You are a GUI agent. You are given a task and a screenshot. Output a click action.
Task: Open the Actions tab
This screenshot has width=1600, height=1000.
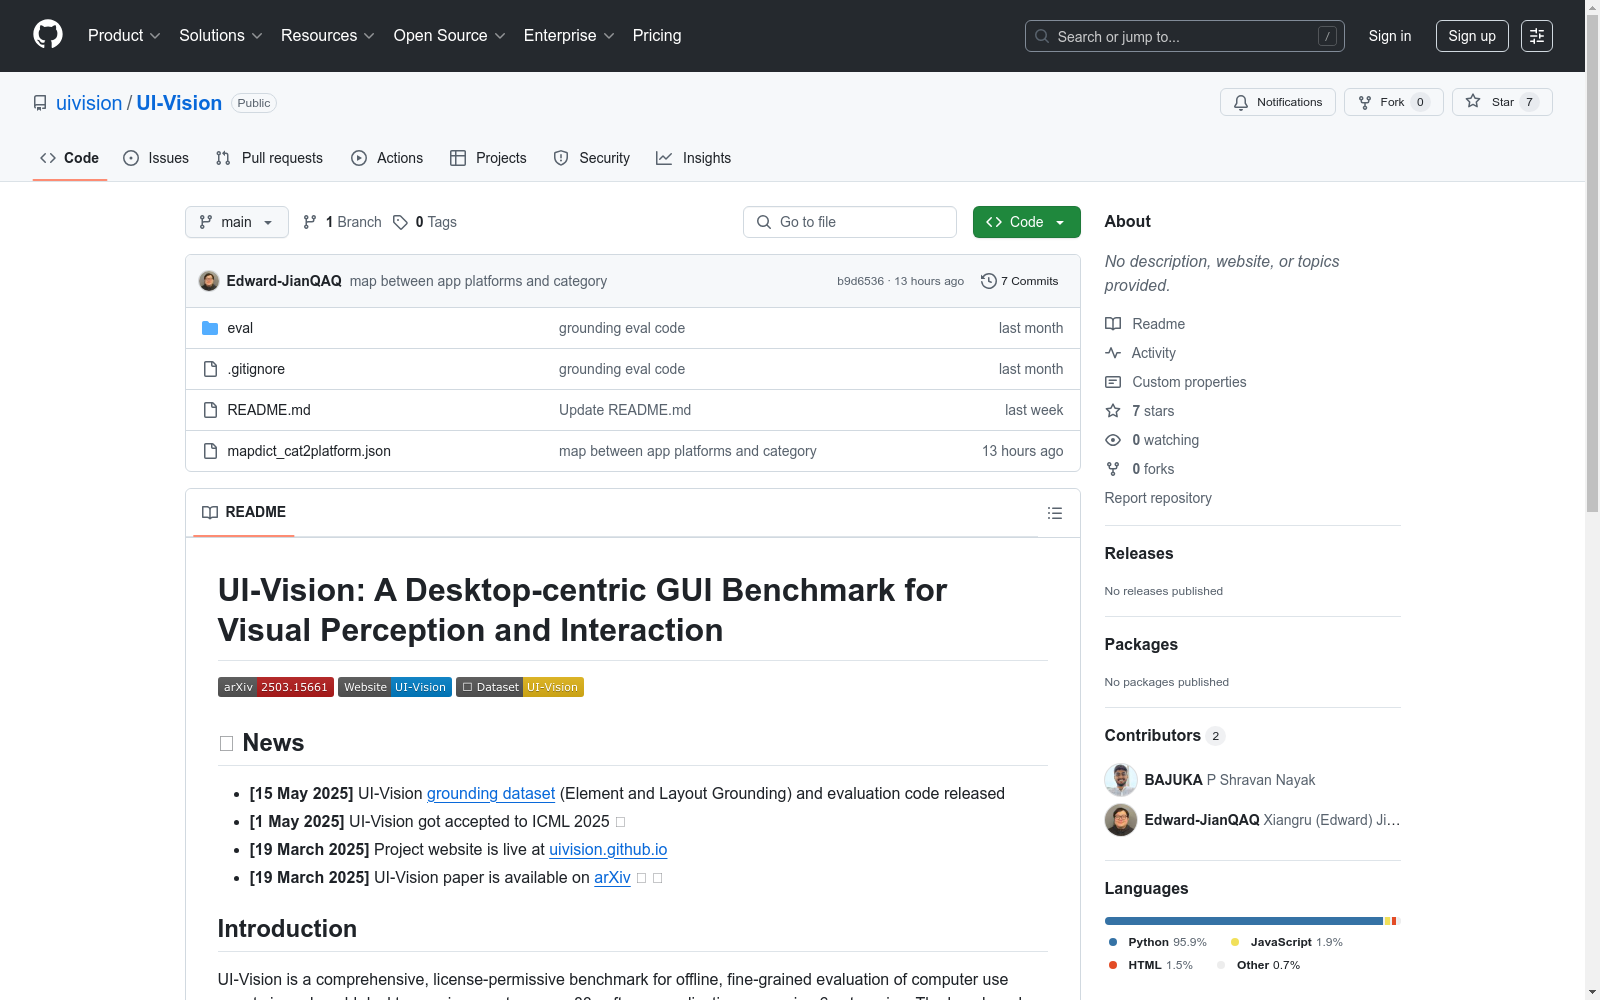[387, 158]
